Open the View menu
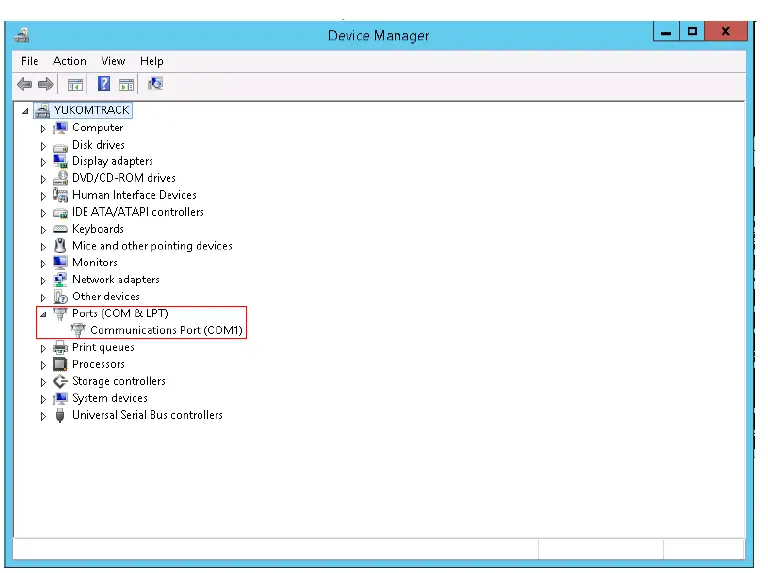The height and width of the screenshot is (573, 768). pos(113,61)
